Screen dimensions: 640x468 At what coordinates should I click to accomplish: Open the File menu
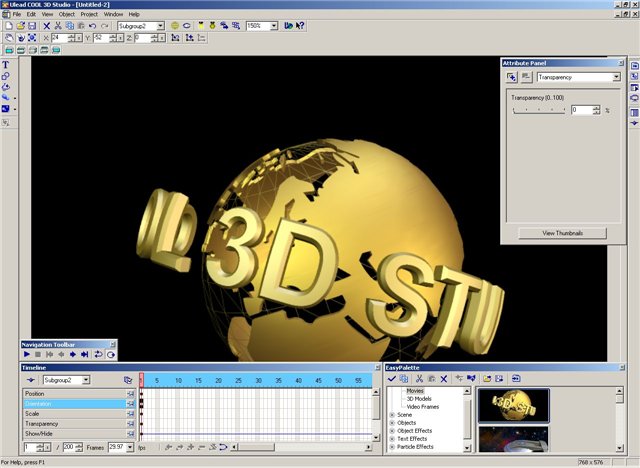coord(17,14)
